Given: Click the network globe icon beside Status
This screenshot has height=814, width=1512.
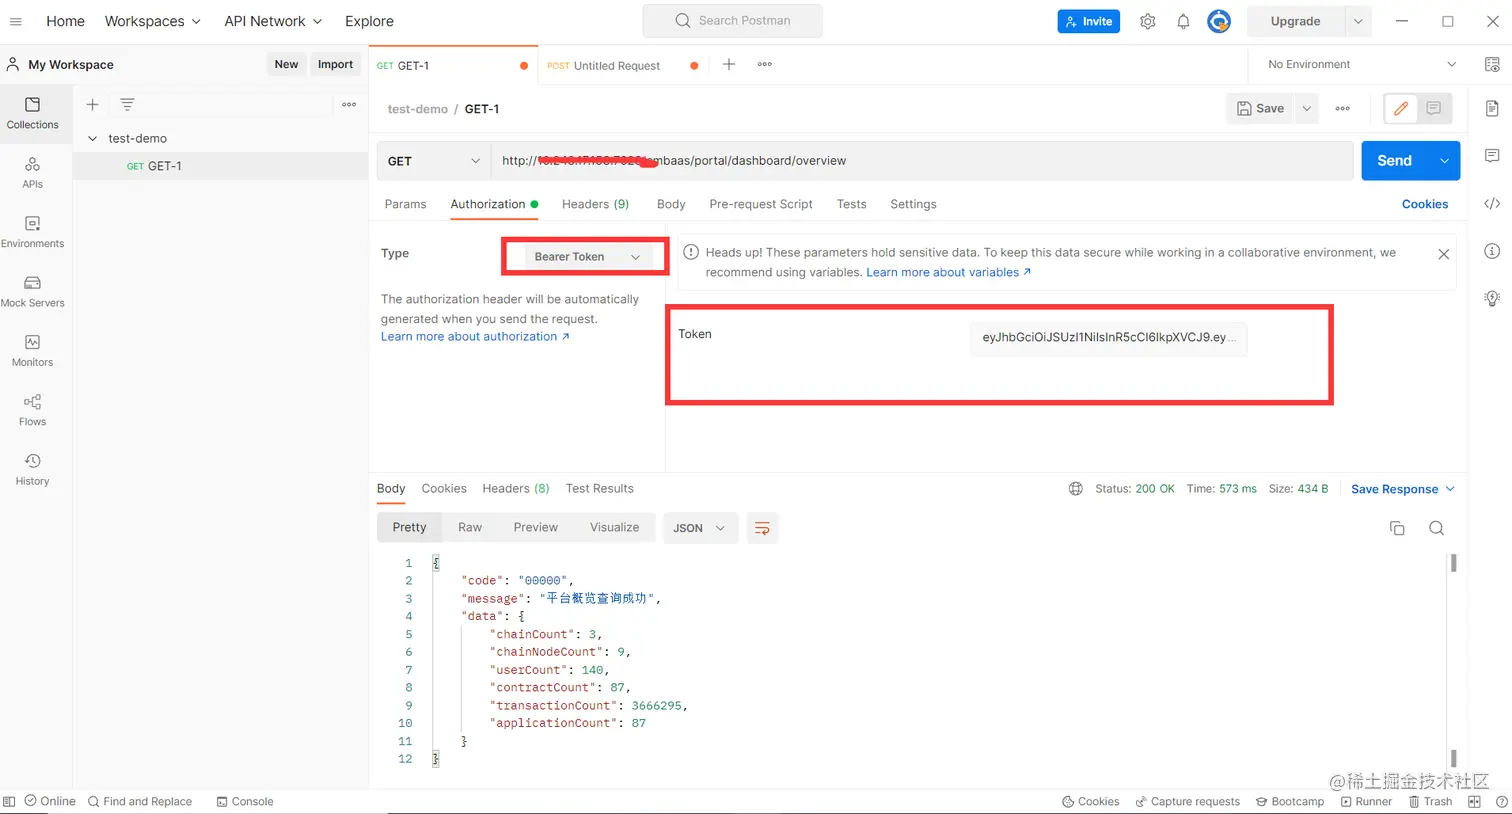Looking at the screenshot, I should (x=1076, y=489).
